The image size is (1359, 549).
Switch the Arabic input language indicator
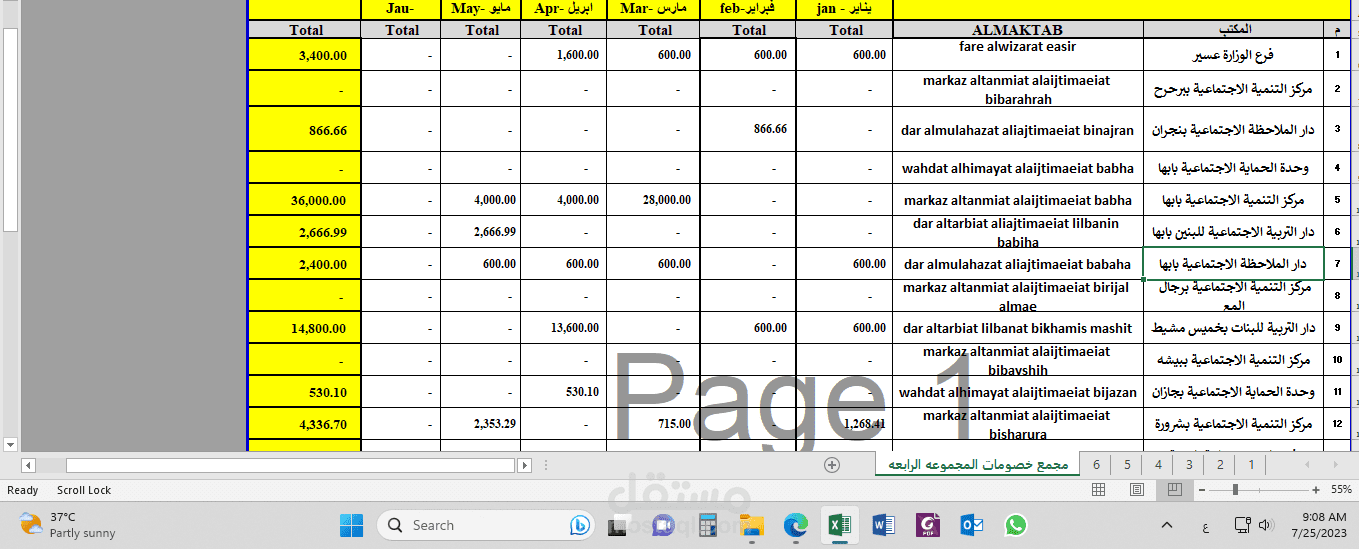pos(1206,526)
